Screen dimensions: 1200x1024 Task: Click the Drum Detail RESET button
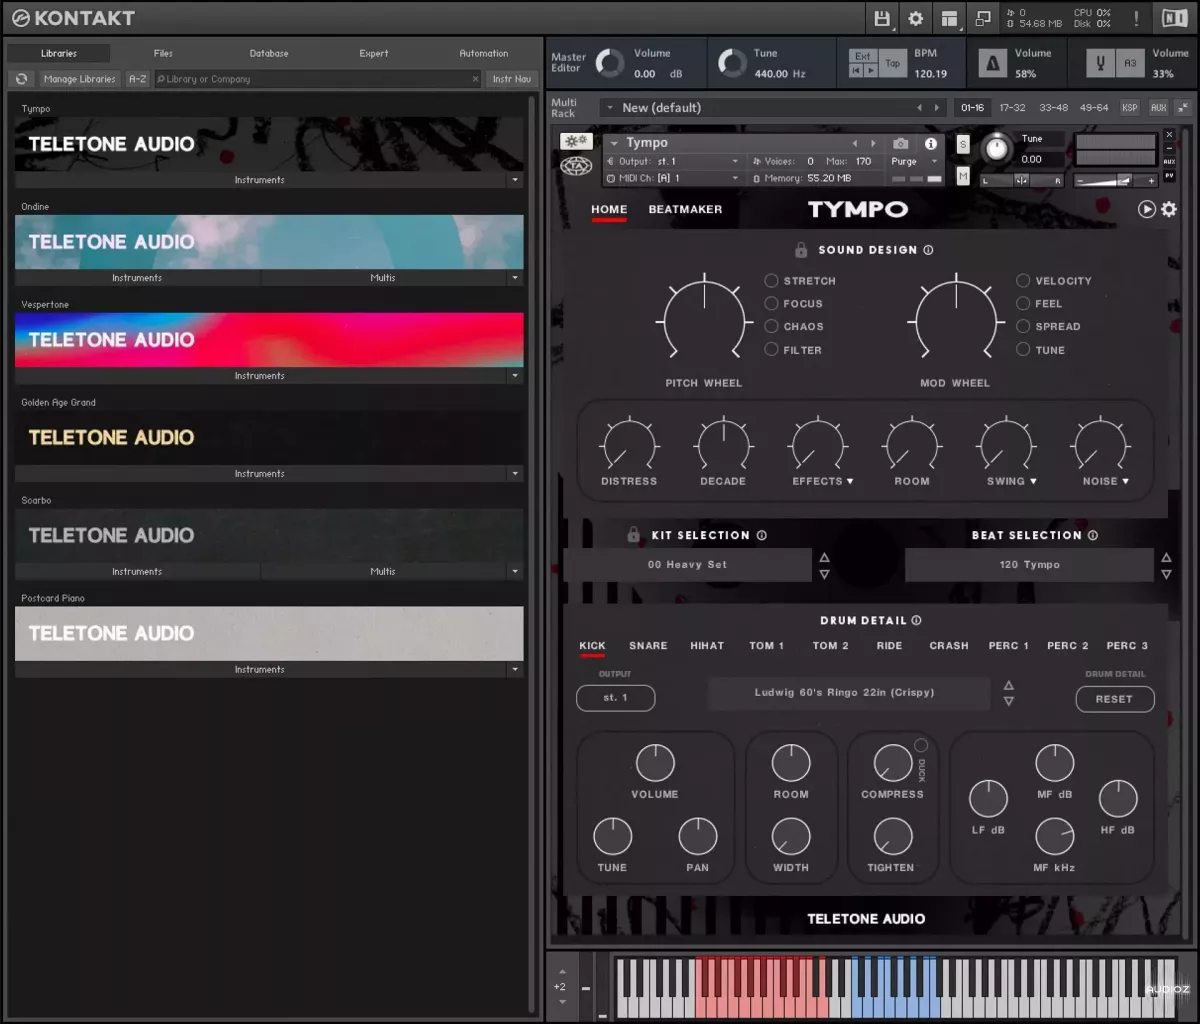(x=1114, y=699)
